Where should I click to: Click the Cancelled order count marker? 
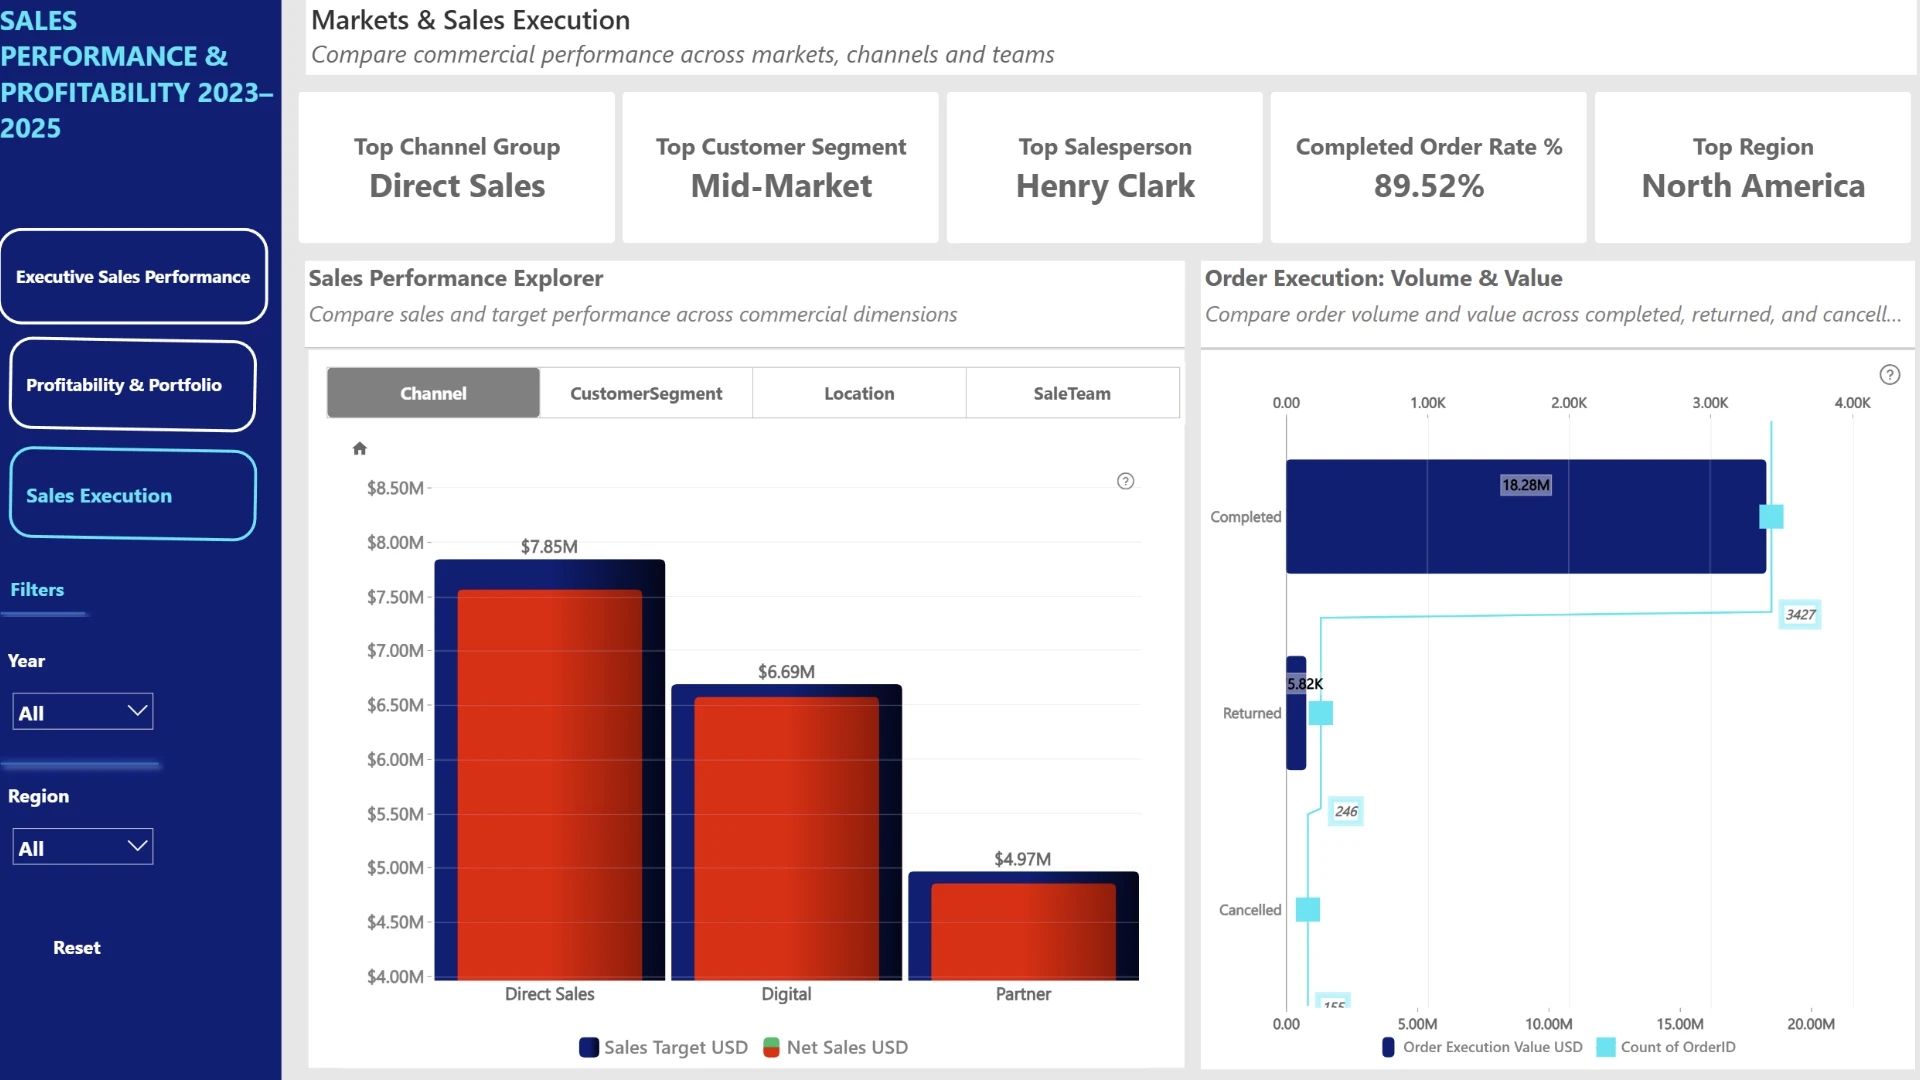[1308, 910]
